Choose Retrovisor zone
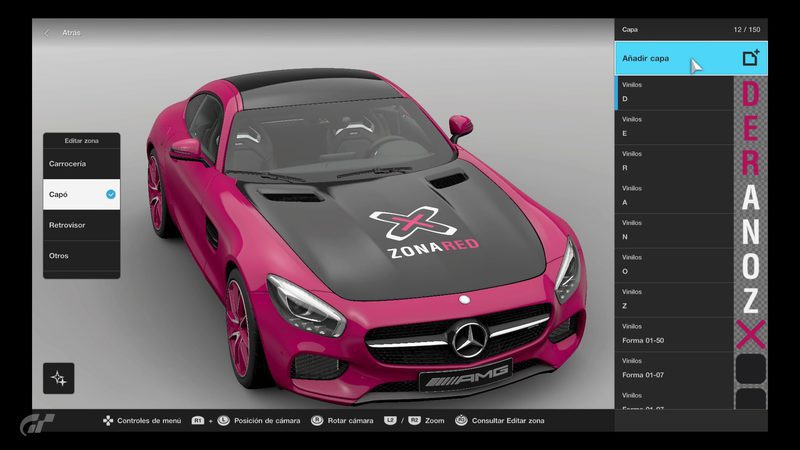The height and width of the screenshot is (450, 800). (82, 225)
